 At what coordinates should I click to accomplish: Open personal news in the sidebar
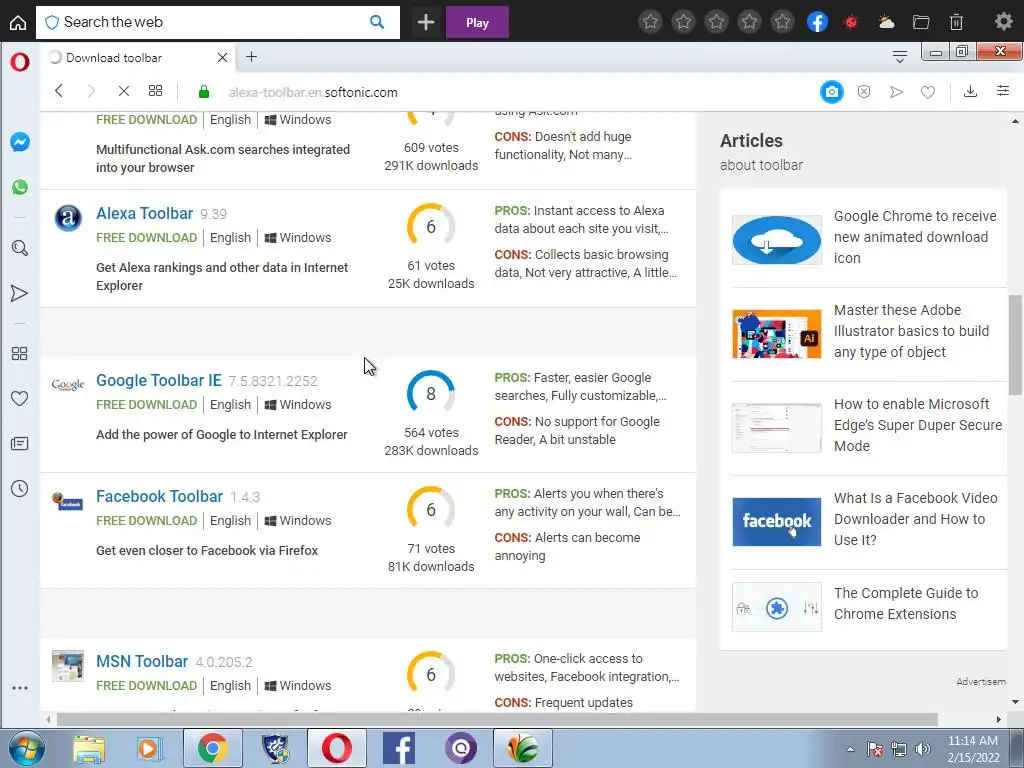(20, 444)
